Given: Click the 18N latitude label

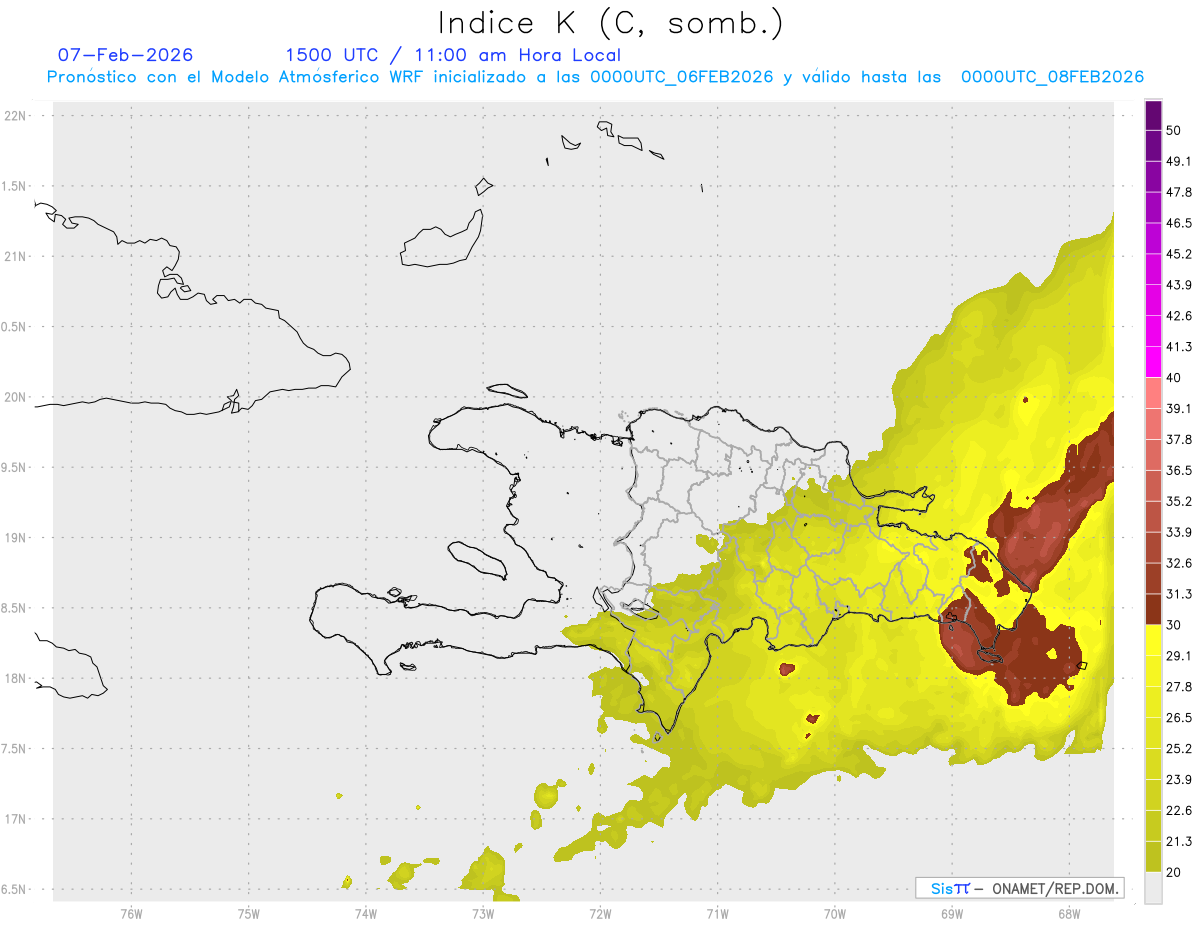Looking at the screenshot, I should (x=17, y=679).
